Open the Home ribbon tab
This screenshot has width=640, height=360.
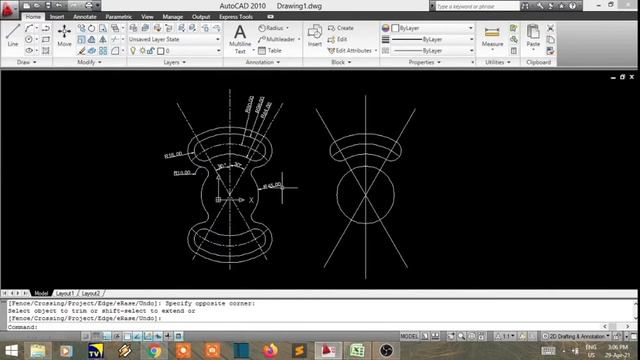(33, 17)
